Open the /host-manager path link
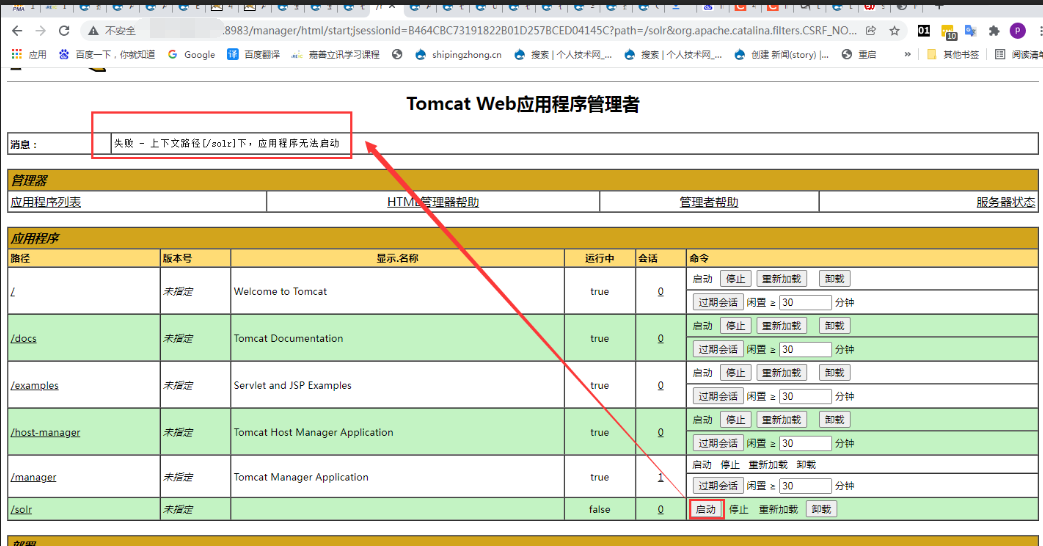Screen dimensions: 1043x546 (x=45, y=432)
